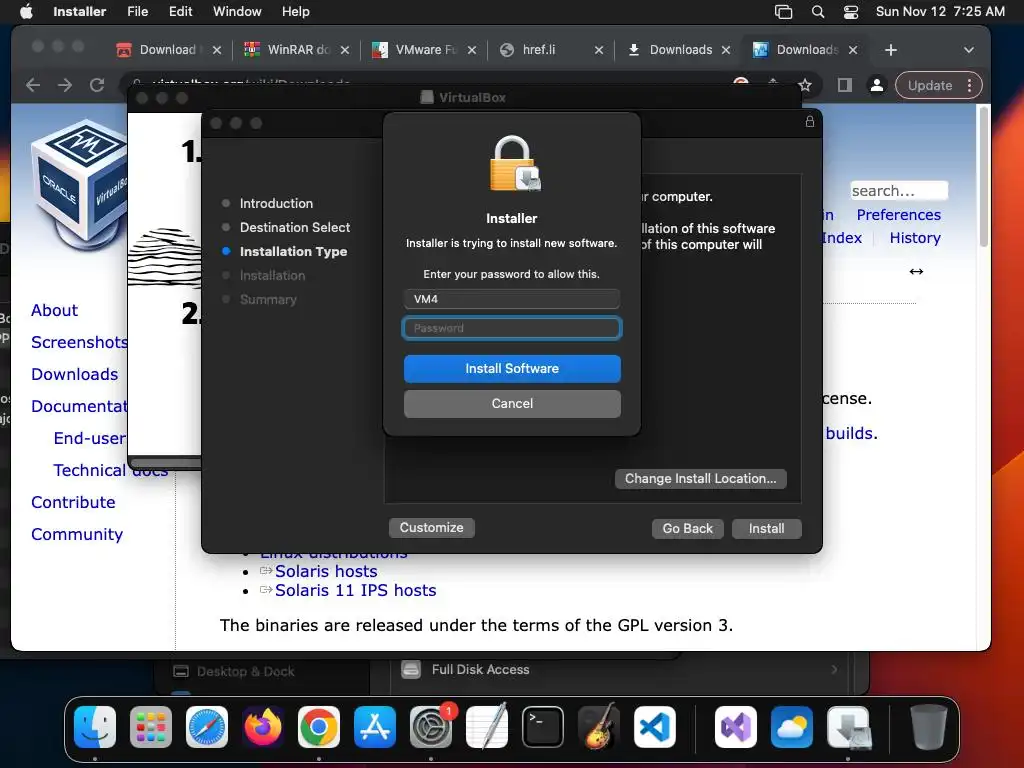Expand the Full Disk Access row chevron
The height and width of the screenshot is (768, 1024).
click(834, 669)
